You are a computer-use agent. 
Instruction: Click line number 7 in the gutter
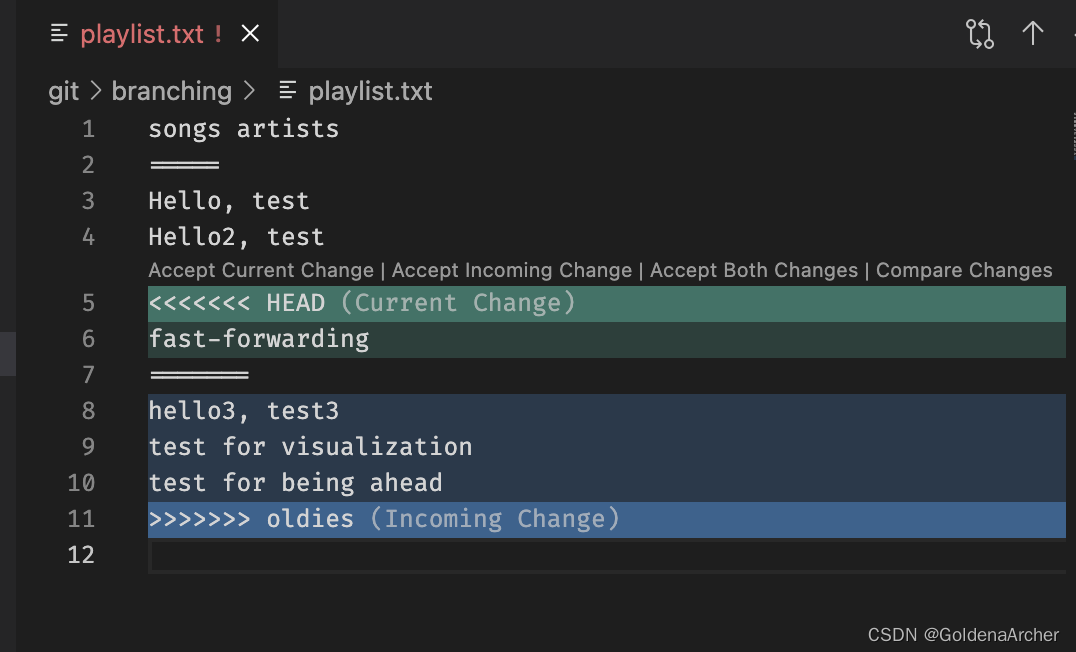tap(88, 375)
